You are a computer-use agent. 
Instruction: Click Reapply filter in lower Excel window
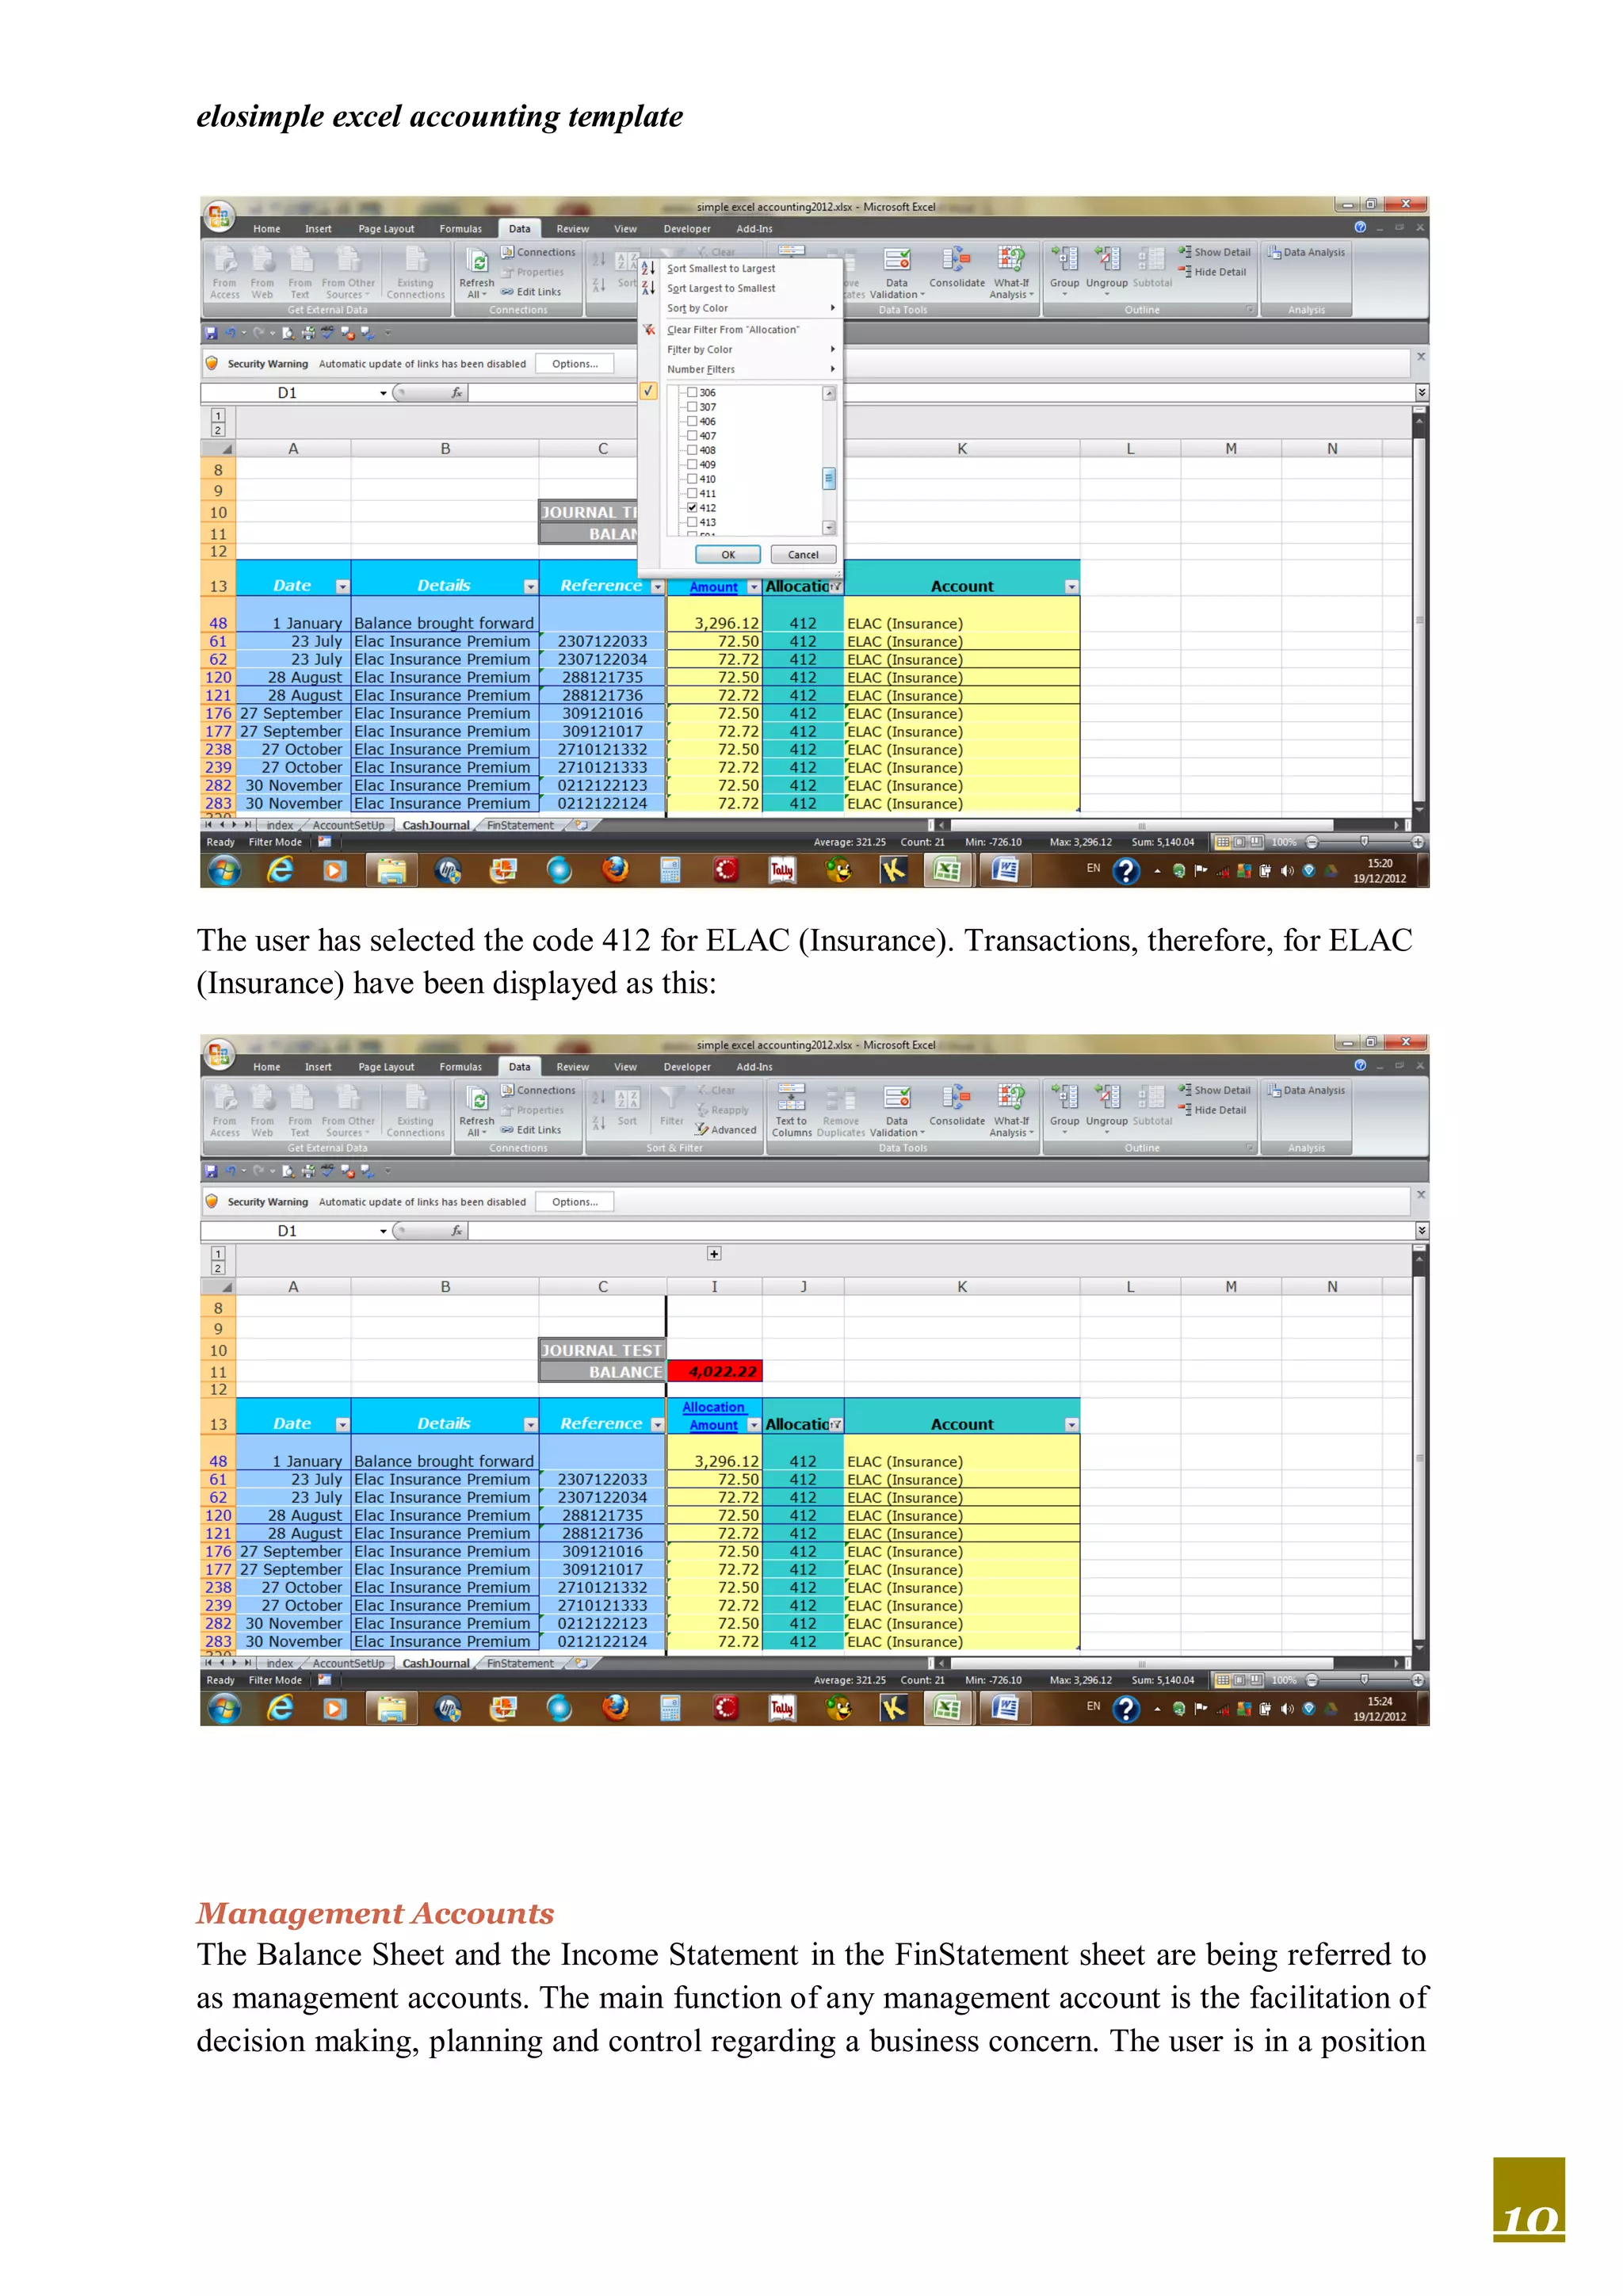coord(722,1110)
